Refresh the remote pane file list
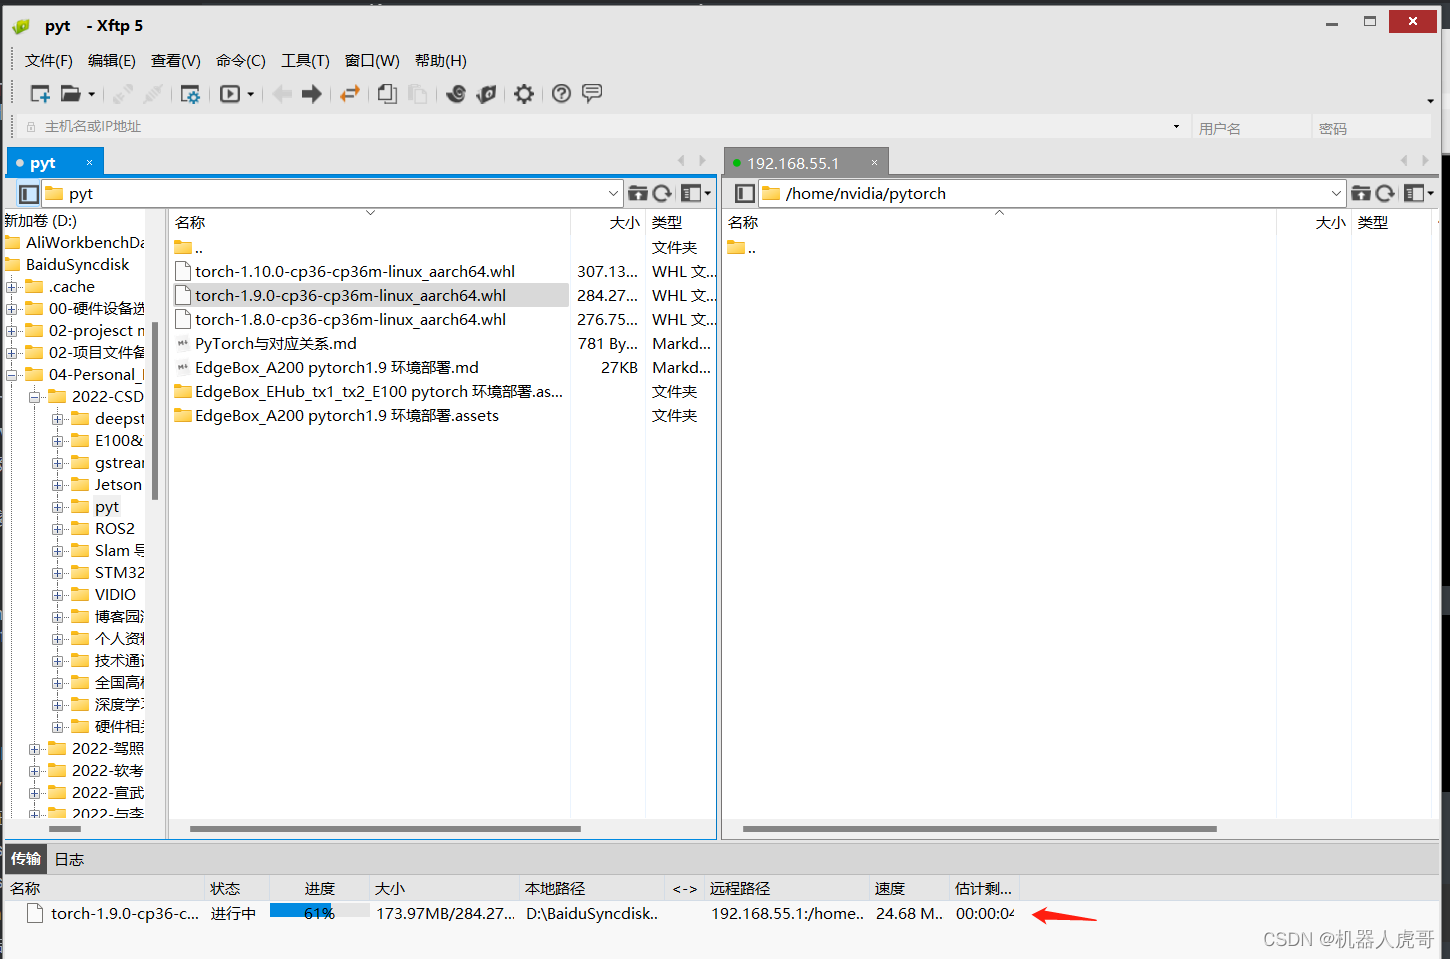The height and width of the screenshot is (959, 1450). point(1385,193)
